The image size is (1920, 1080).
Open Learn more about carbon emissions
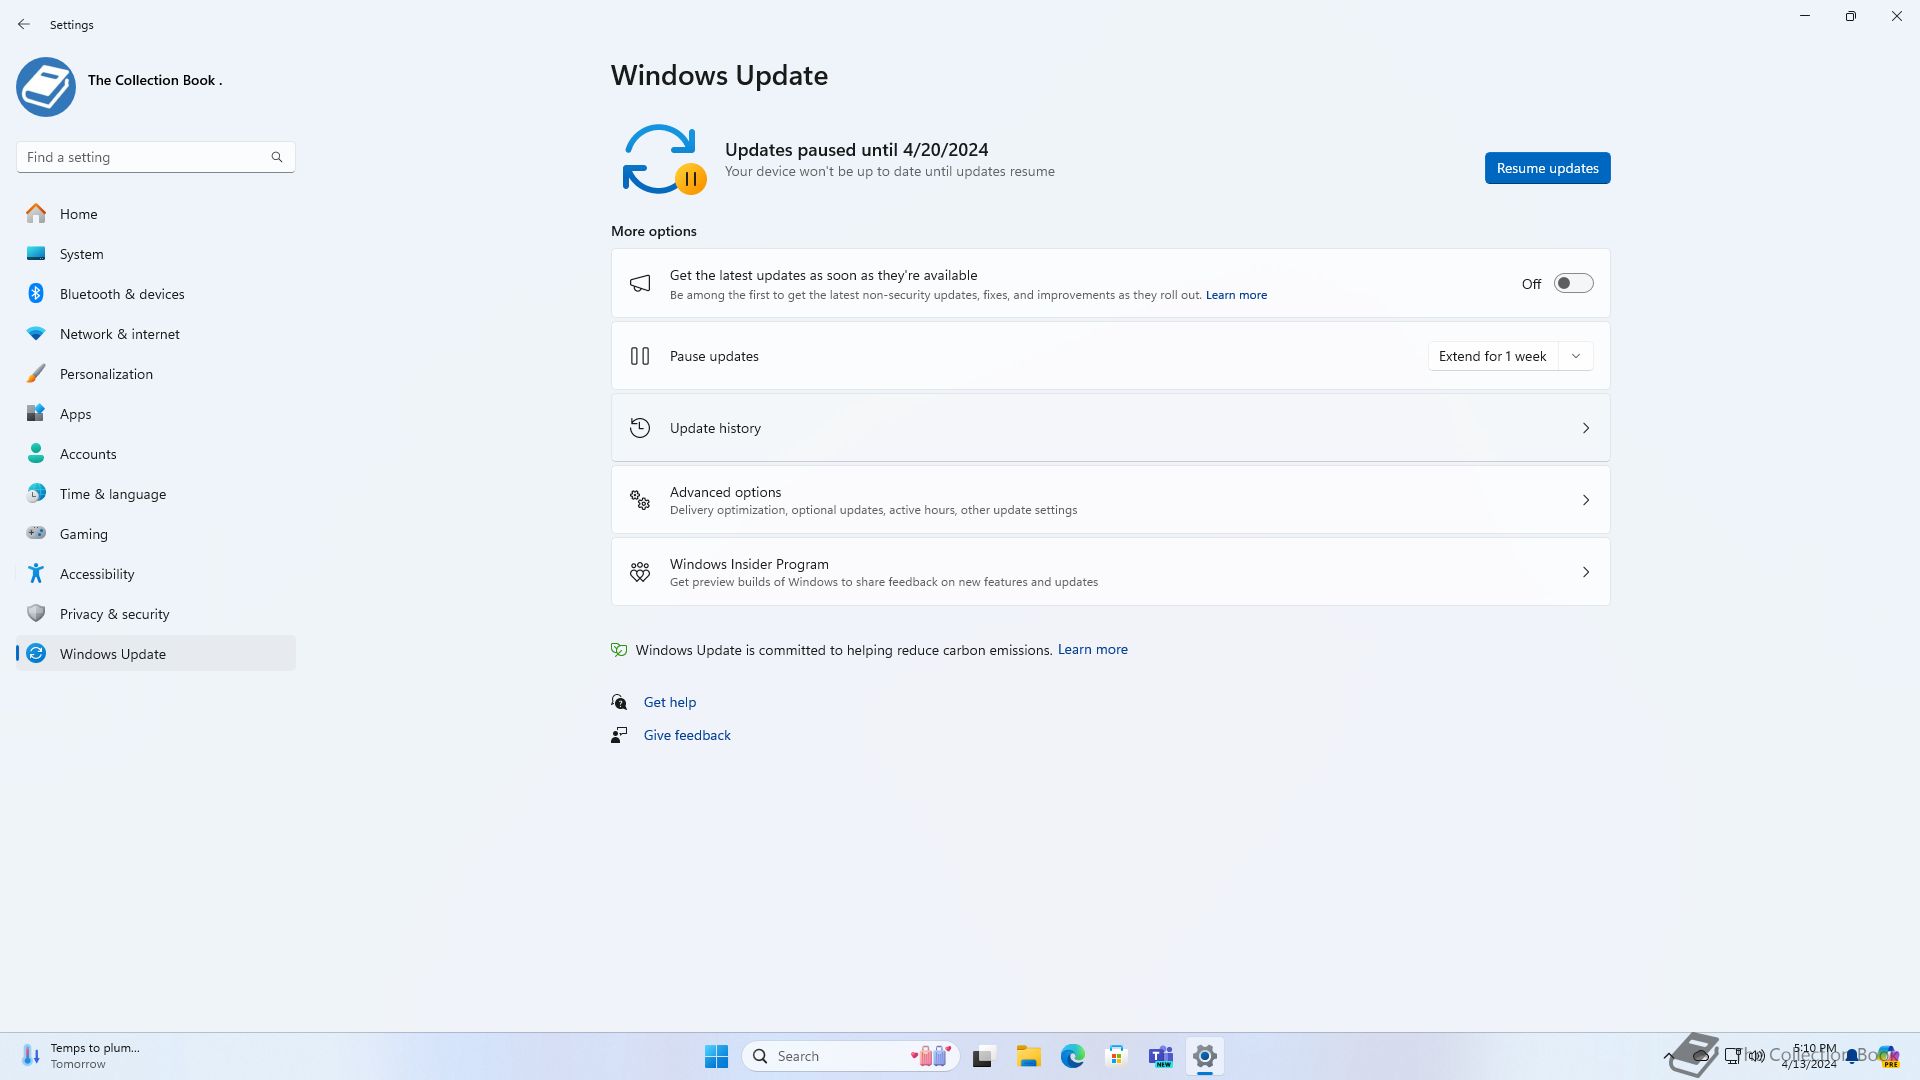[1092, 650]
